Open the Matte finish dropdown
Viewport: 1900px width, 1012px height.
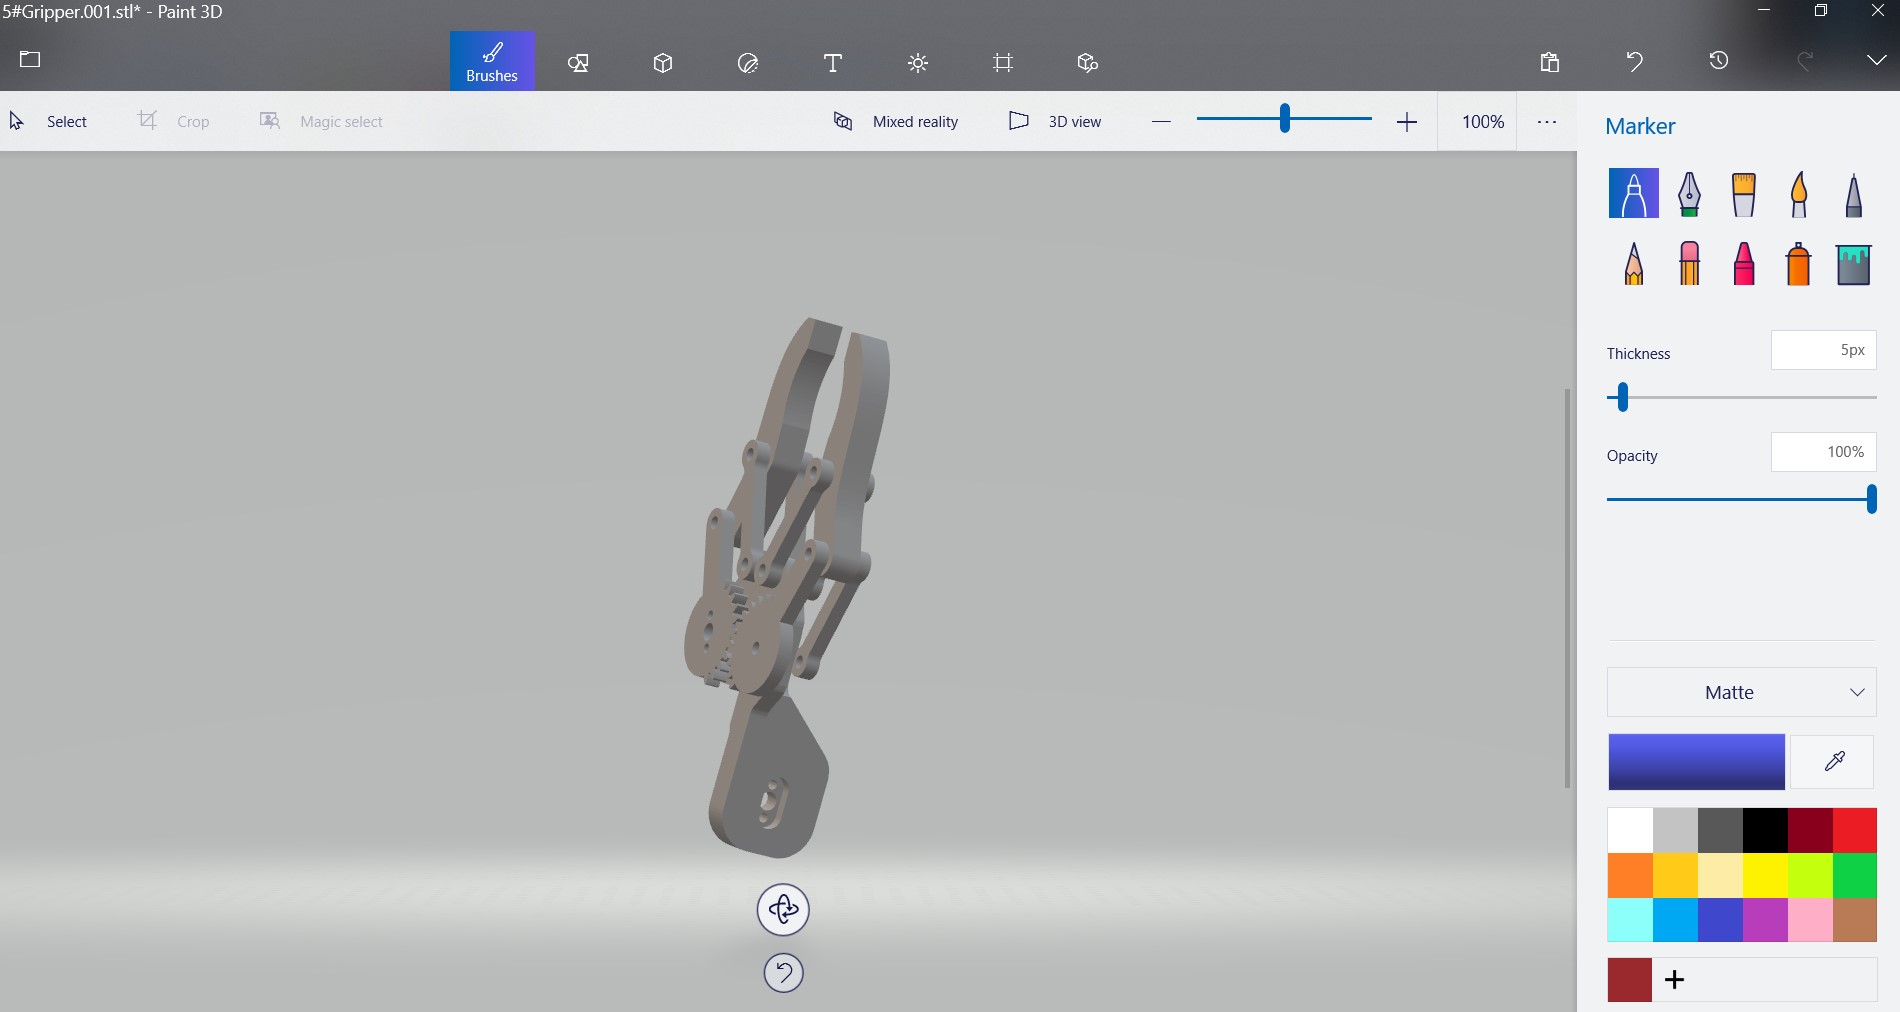click(x=1740, y=692)
